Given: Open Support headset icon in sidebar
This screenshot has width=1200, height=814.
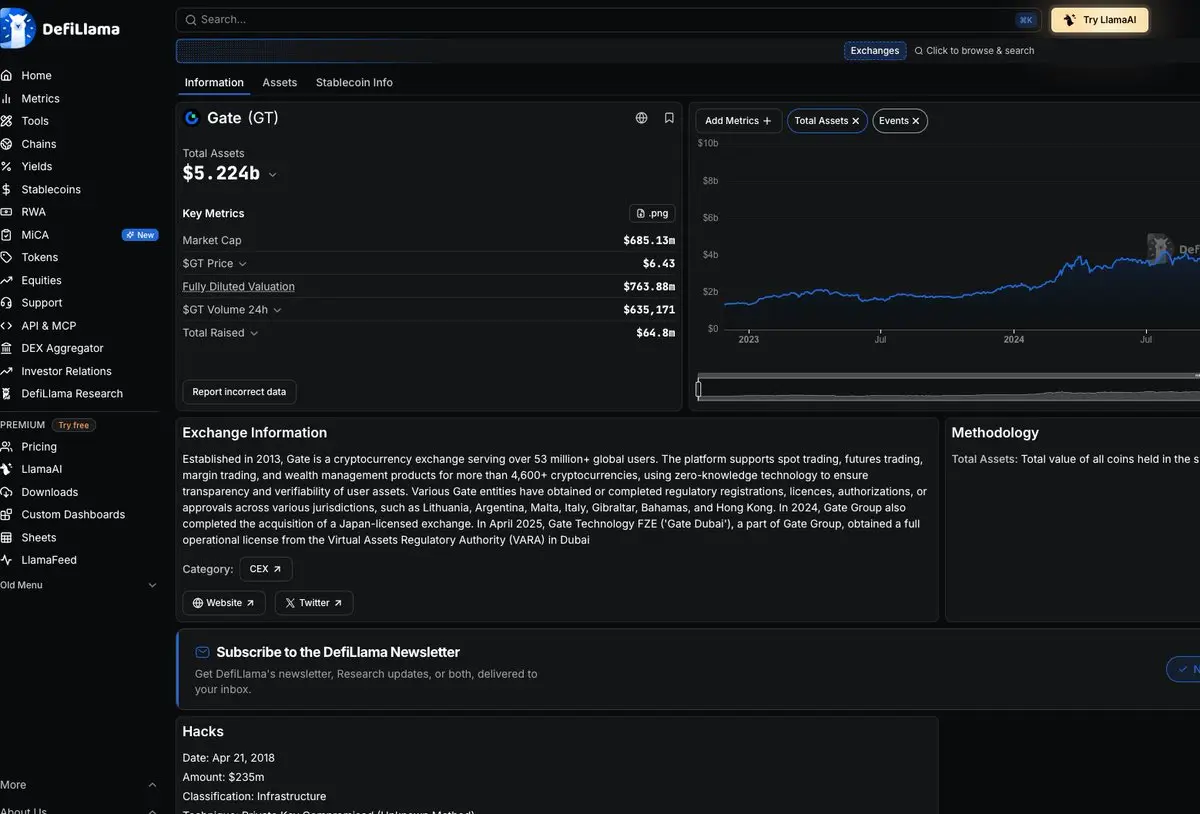Looking at the screenshot, I should click(x=6, y=303).
